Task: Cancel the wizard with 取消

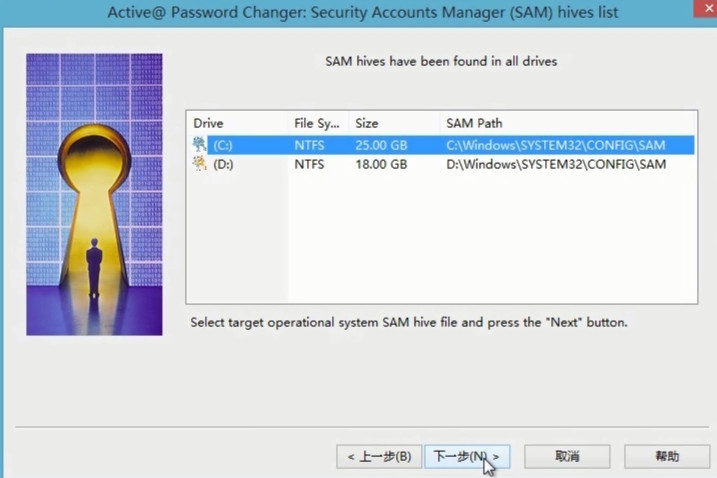Action: 567,456
